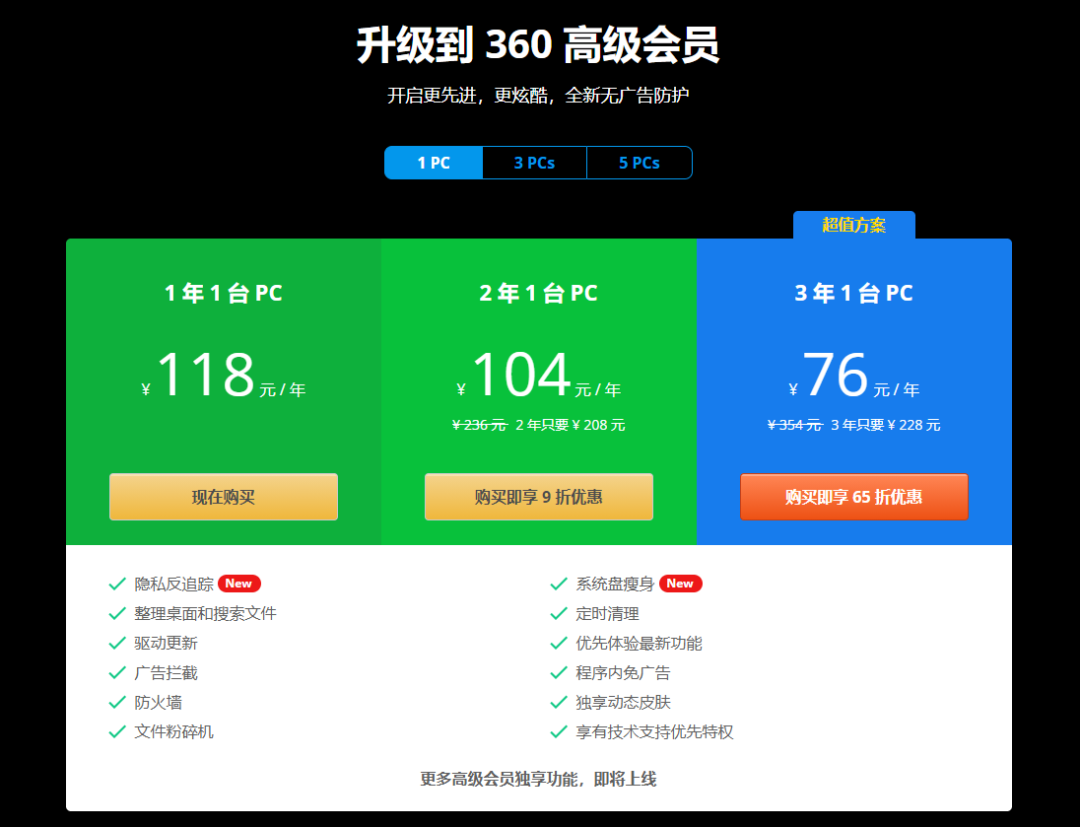Click the red New badge next to 系统盘瘦身

(x=680, y=583)
